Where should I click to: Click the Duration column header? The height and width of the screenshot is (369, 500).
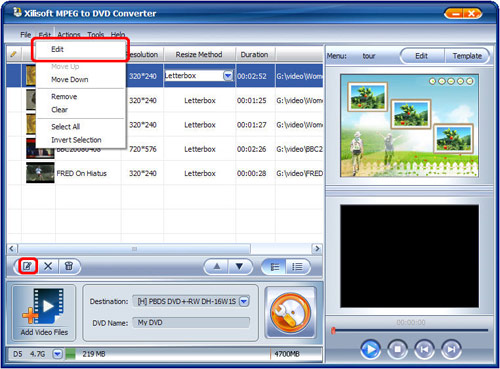[x=254, y=54]
